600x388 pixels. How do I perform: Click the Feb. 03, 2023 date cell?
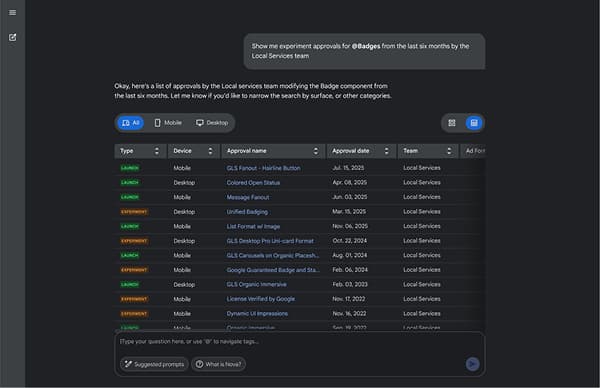tap(350, 284)
